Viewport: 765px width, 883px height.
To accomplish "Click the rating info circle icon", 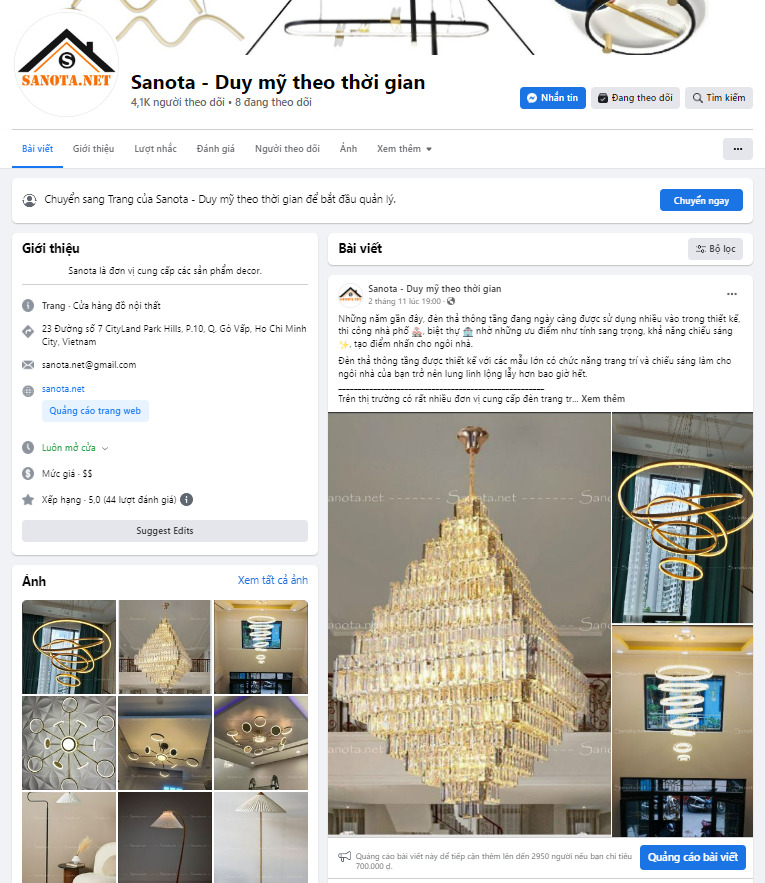I will (186, 500).
